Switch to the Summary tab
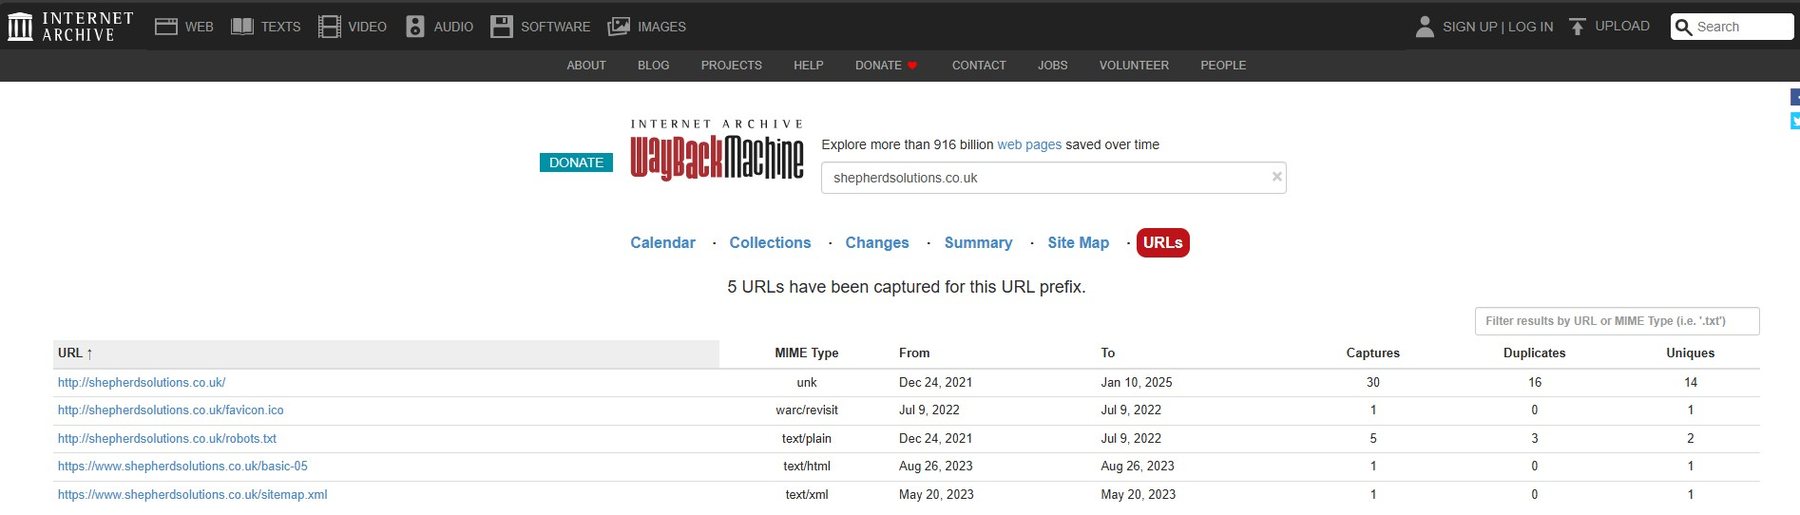 978,242
